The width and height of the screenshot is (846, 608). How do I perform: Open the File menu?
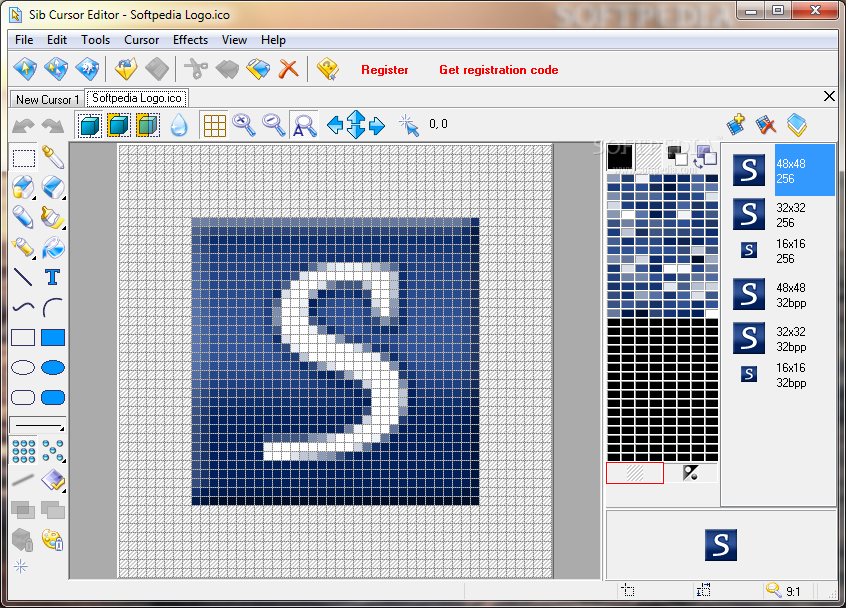coord(24,40)
